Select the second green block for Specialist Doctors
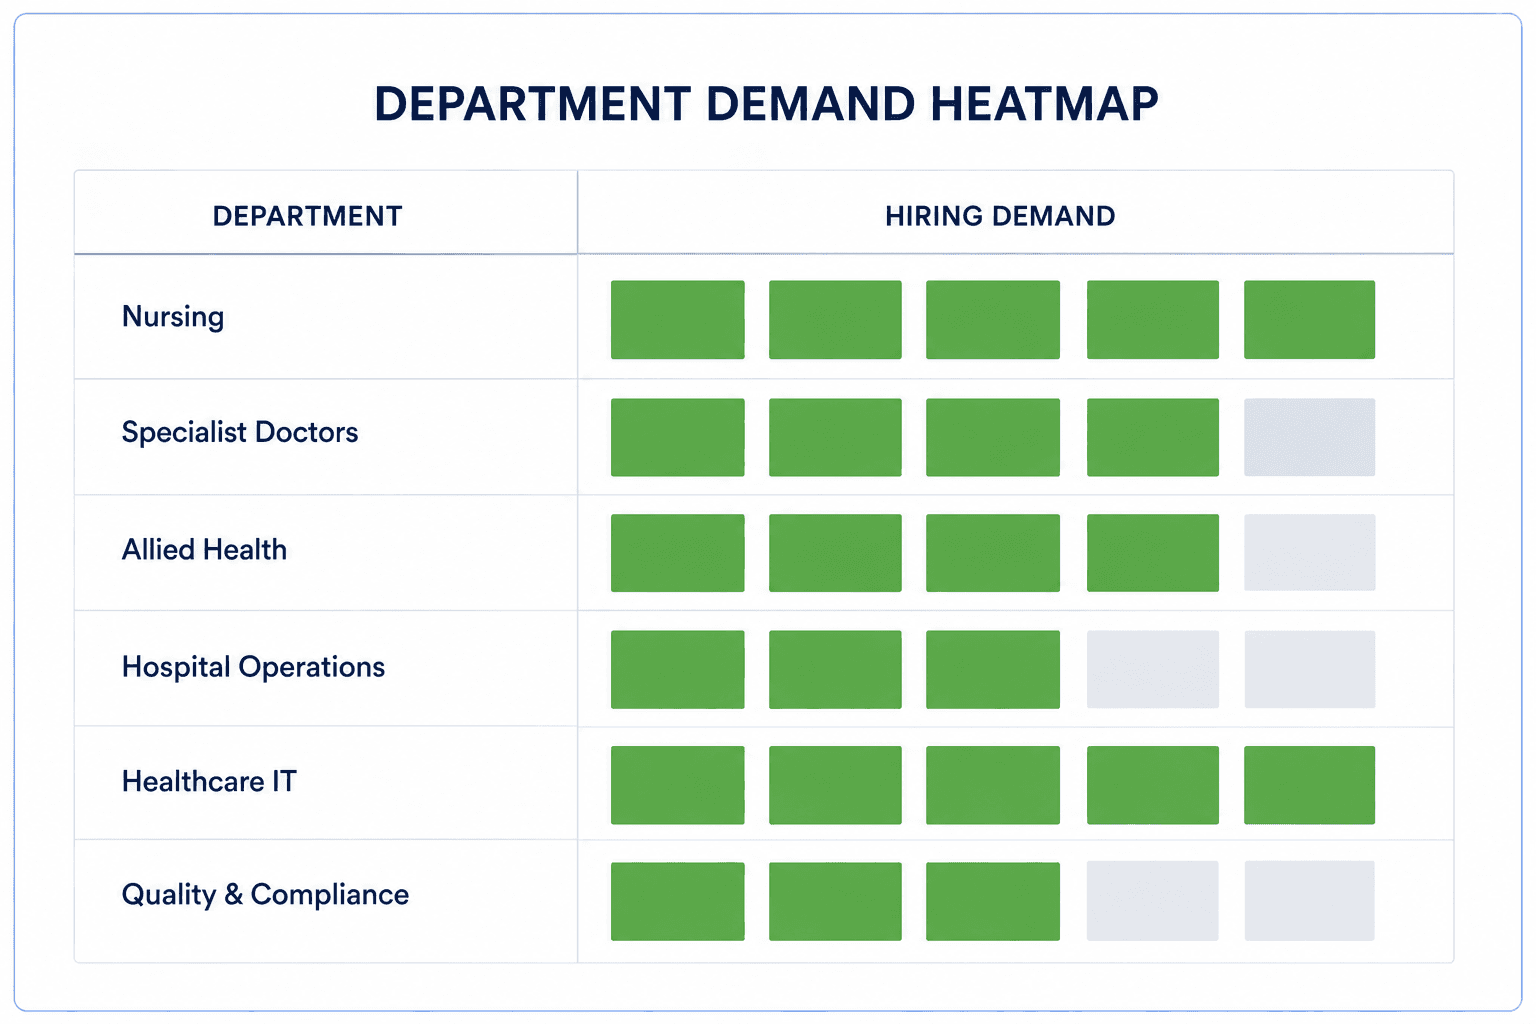The image size is (1536, 1024). click(x=835, y=437)
